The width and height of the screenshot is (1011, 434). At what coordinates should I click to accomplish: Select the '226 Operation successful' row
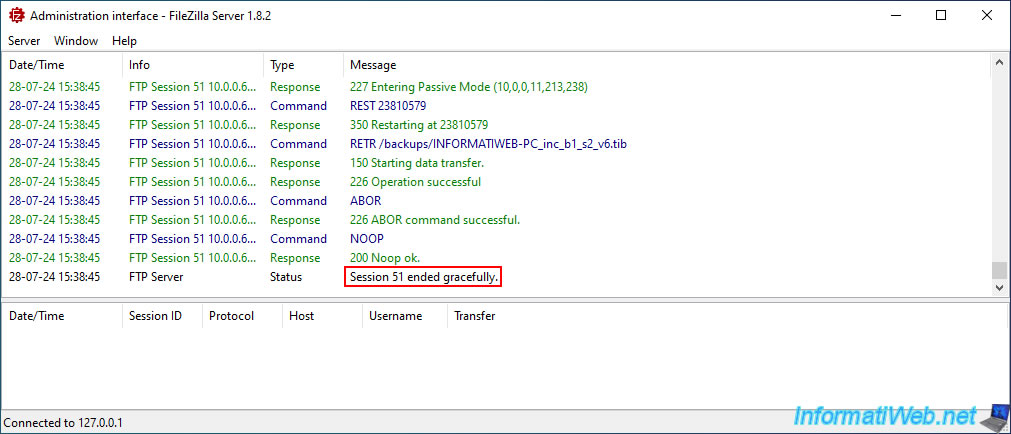coord(496,182)
